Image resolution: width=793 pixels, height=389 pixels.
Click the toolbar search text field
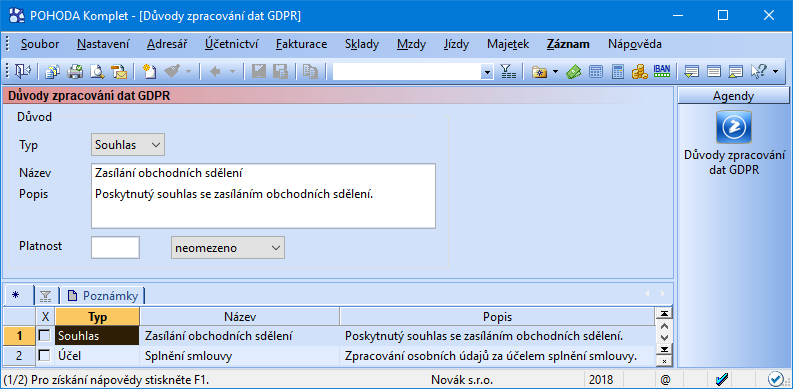click(x=407, y=72)
